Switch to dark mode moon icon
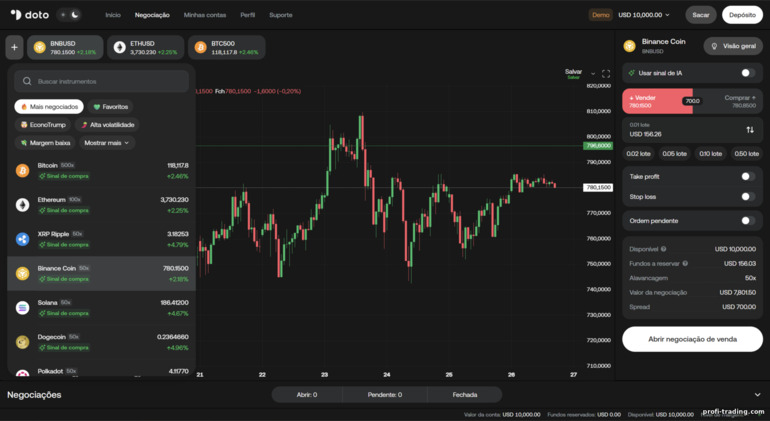The image size is (770, 421). point(75,15)
